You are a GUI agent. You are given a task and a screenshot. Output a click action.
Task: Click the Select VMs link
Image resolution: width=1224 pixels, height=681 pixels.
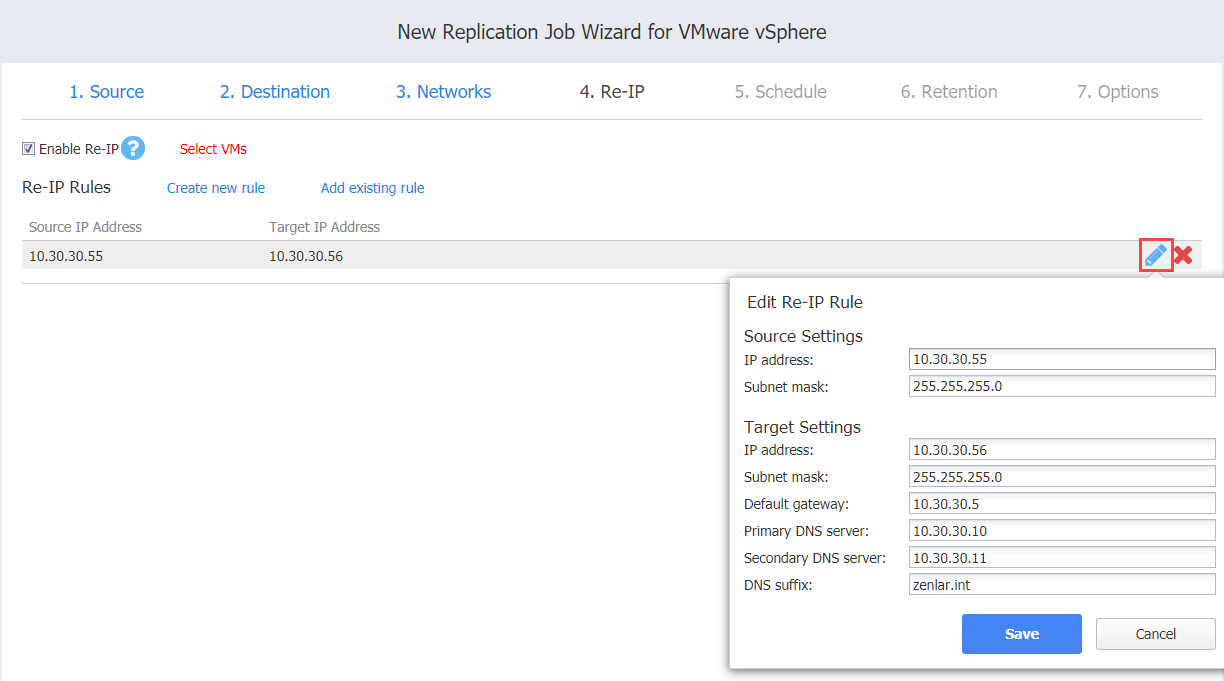[x=213, y=149]
